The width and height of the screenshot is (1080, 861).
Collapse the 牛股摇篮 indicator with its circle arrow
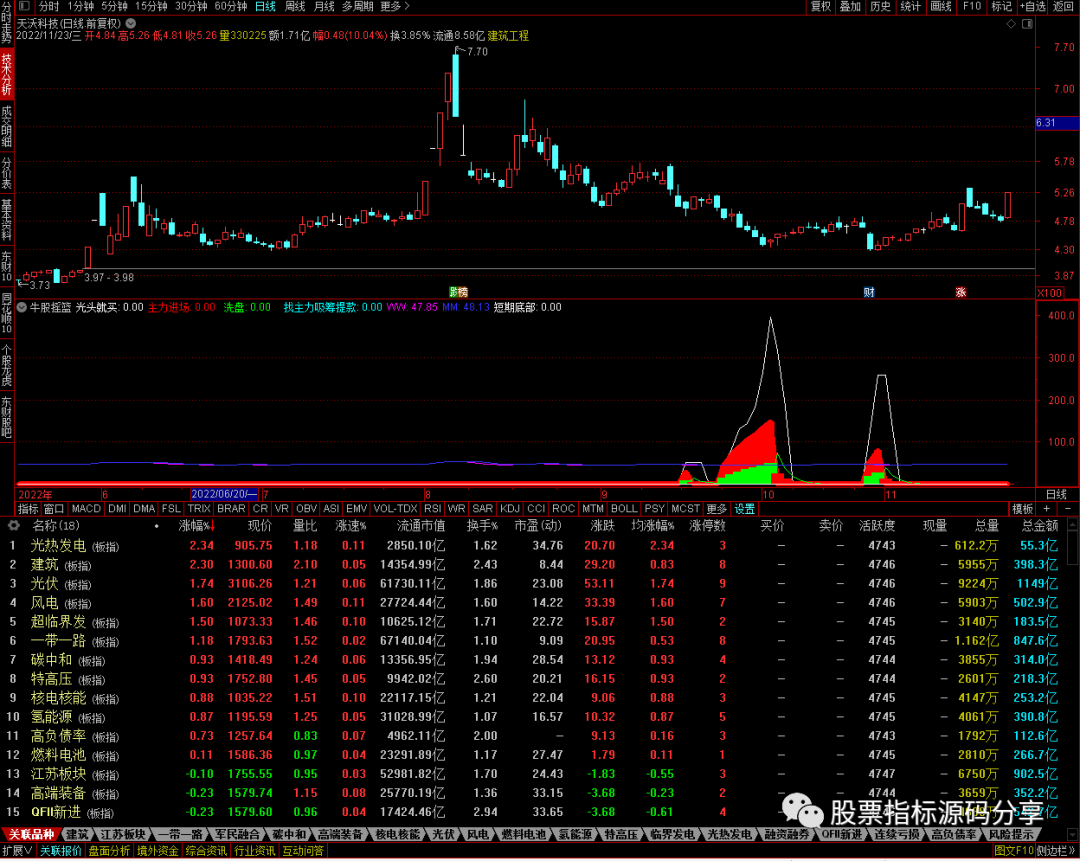[22, 307]
